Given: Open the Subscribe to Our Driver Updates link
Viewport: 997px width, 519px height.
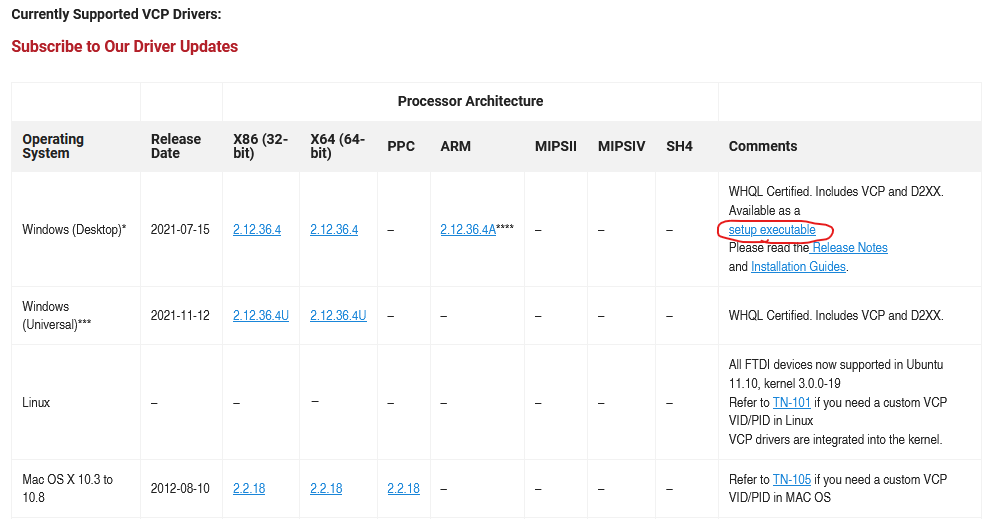Looking at the screenshot, I should [125, 46].
